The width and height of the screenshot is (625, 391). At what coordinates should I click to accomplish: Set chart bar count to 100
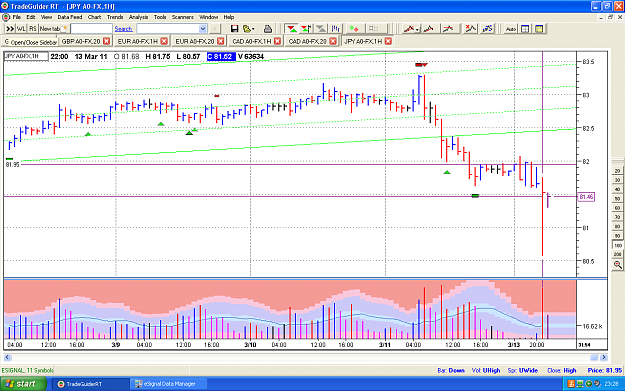coord(617,246)
